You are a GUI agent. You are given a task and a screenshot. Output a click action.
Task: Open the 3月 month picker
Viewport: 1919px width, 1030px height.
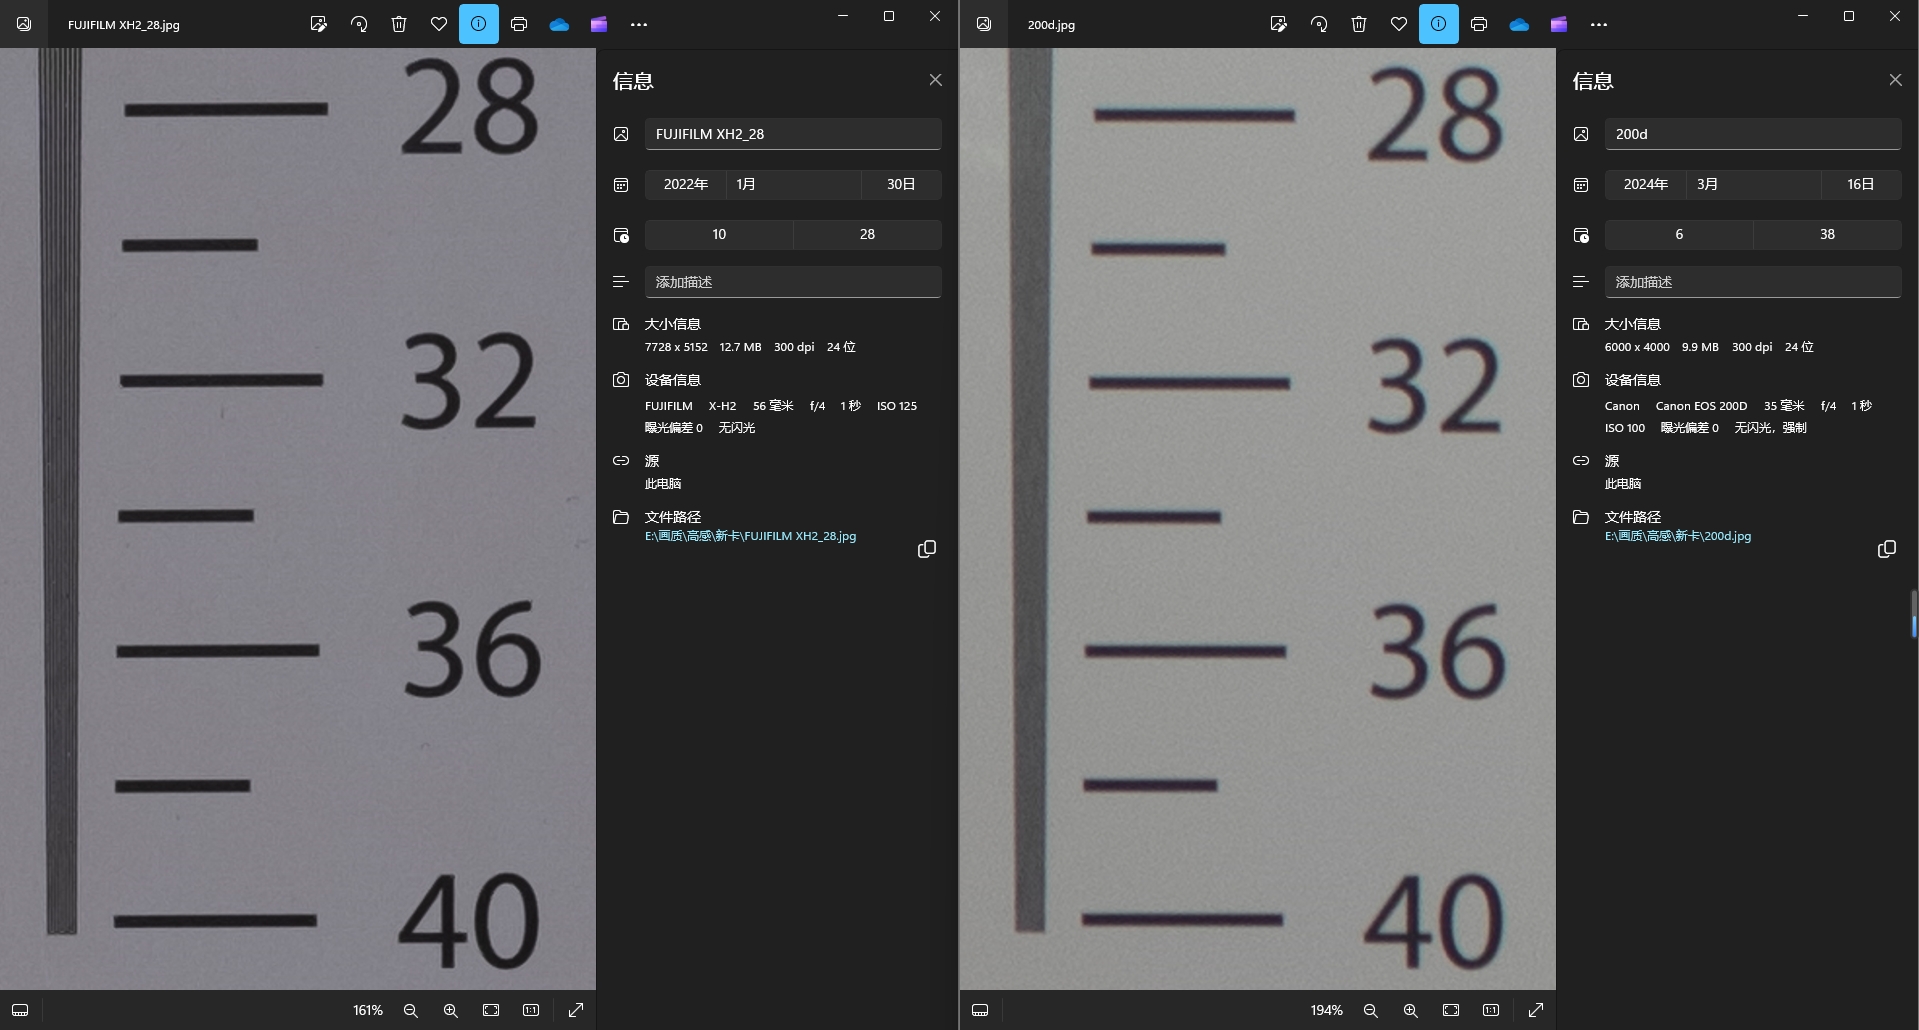pos(1752,184)
